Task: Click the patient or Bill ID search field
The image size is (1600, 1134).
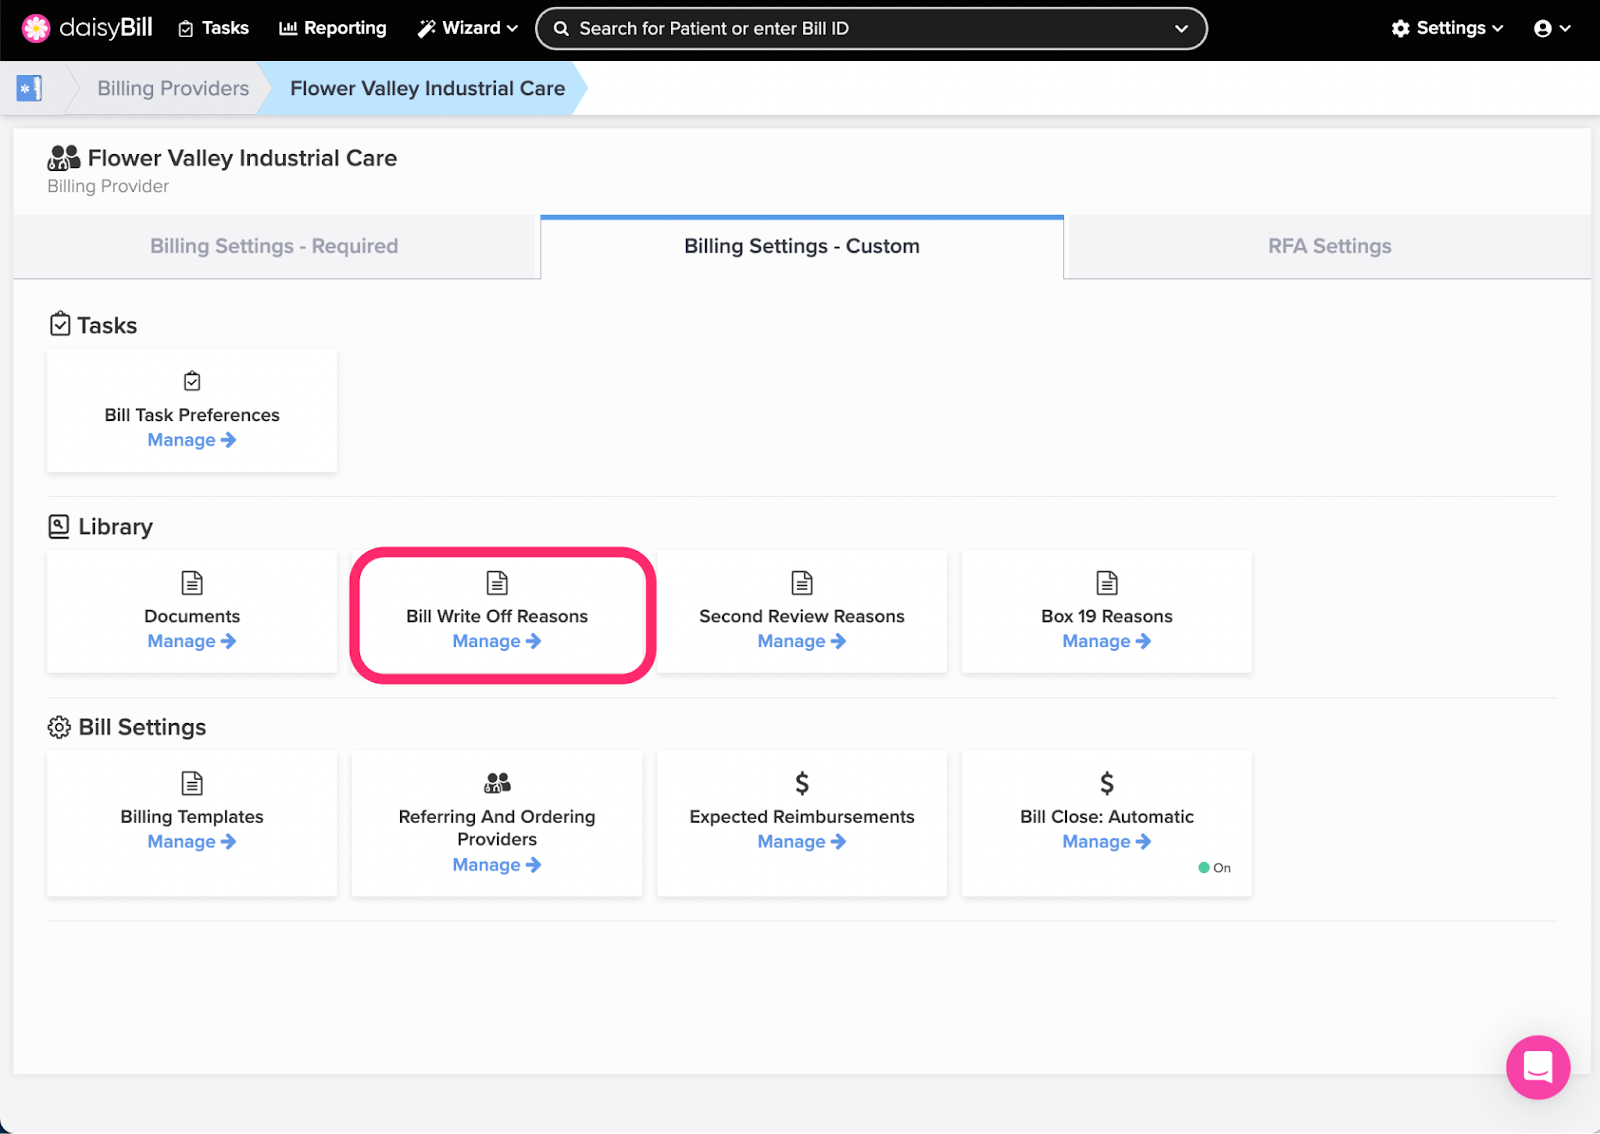Action: [871, 29]
